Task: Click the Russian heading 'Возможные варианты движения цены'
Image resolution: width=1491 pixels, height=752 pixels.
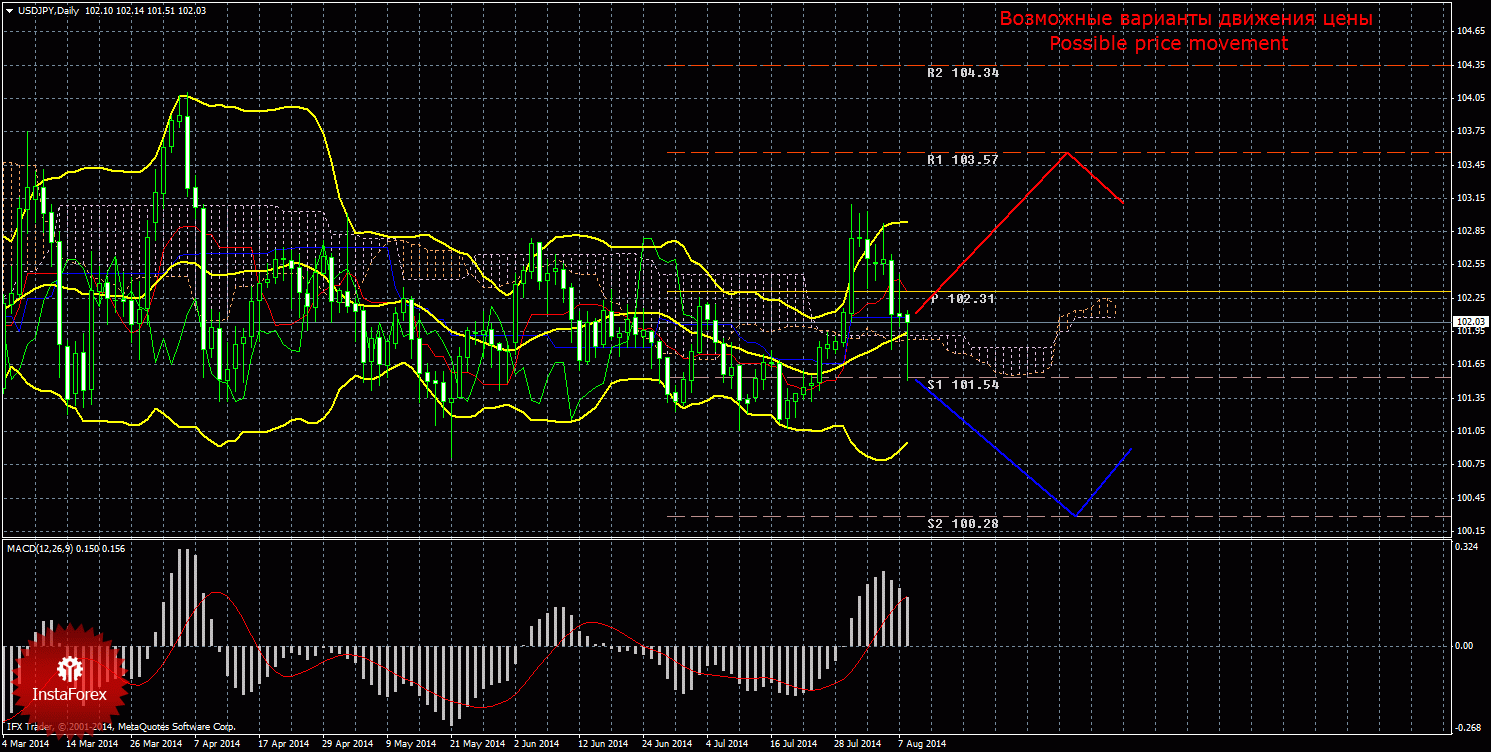Action: click(1186, 20)
